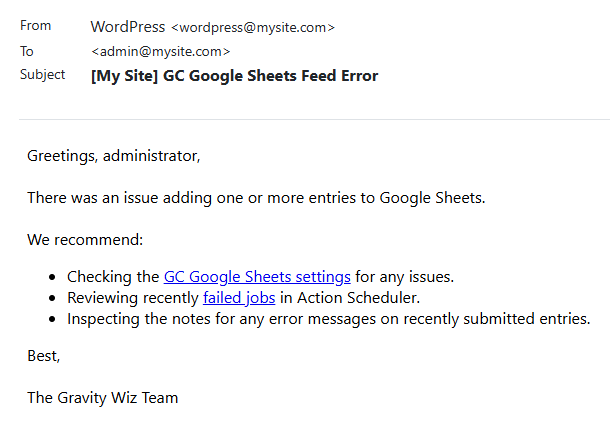
Task: Click the From label
Action: tap(35, 26)
